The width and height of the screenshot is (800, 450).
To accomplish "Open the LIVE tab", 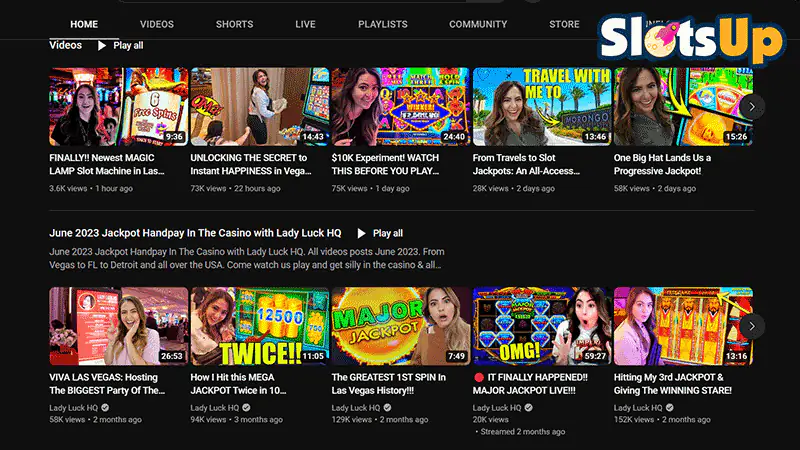I will tap(305, 24).
